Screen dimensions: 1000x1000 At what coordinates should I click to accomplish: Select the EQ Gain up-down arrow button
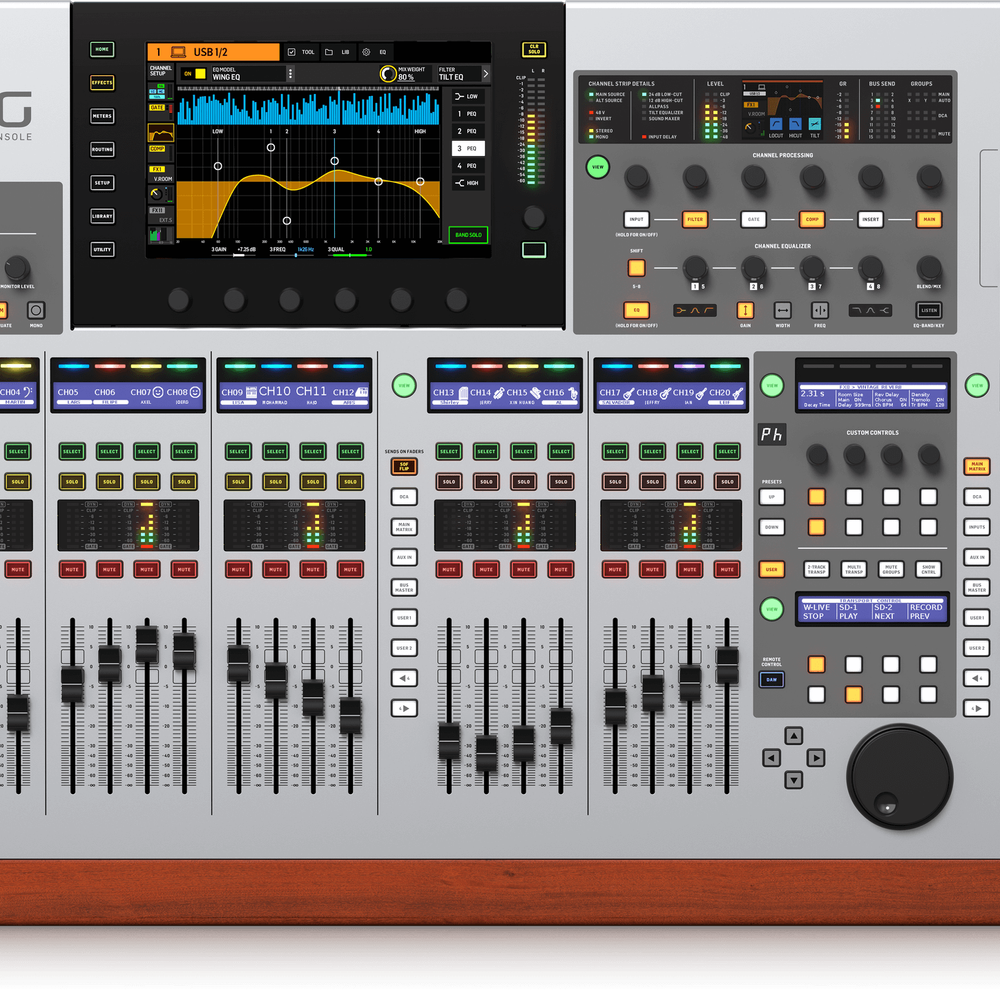(745, 311)
